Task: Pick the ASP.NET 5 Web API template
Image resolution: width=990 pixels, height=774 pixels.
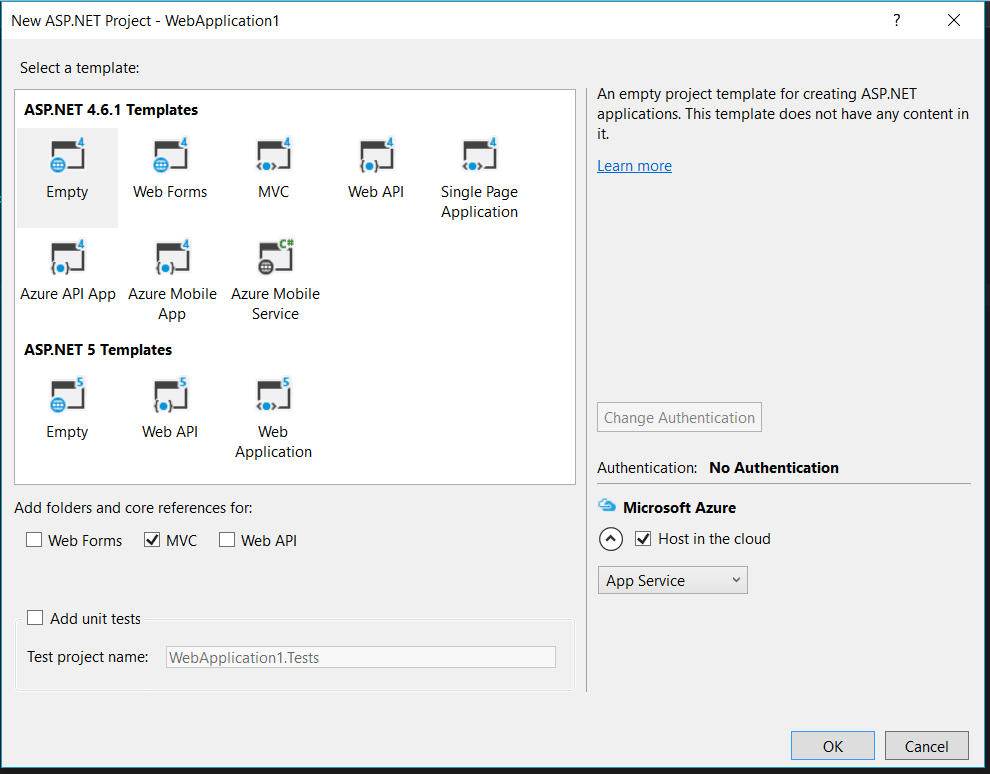Action: coord(170,397)
